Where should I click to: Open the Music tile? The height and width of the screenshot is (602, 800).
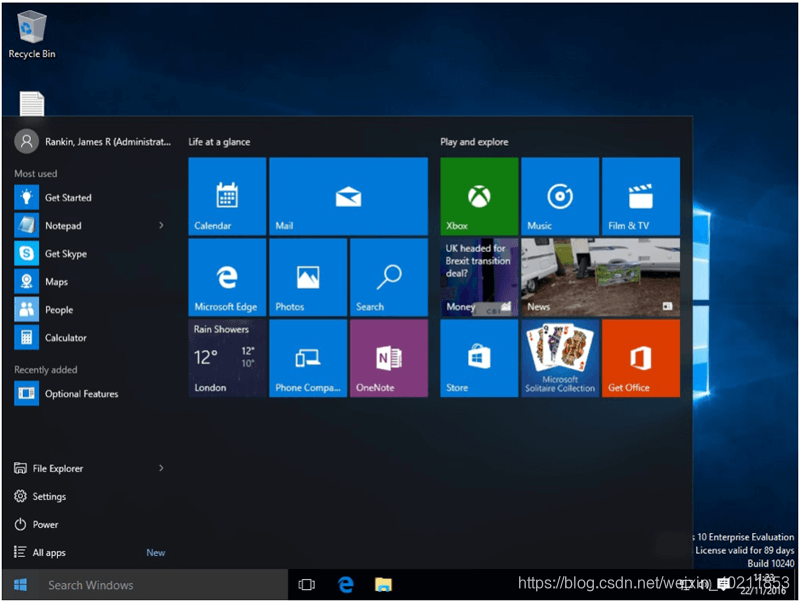(x=560, y=196)
